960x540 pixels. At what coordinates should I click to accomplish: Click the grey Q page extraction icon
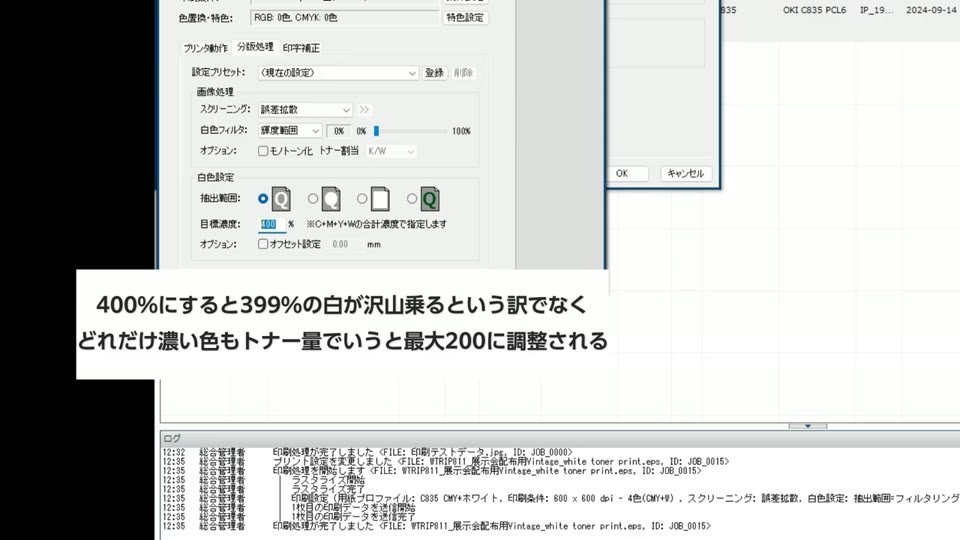point(281,198)
